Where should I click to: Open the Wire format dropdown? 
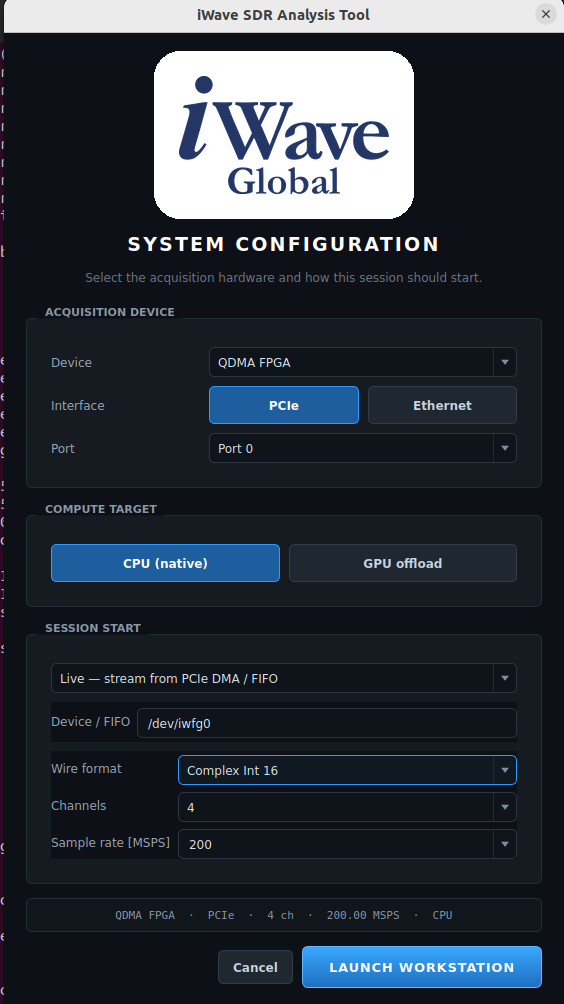pos(347,770)
